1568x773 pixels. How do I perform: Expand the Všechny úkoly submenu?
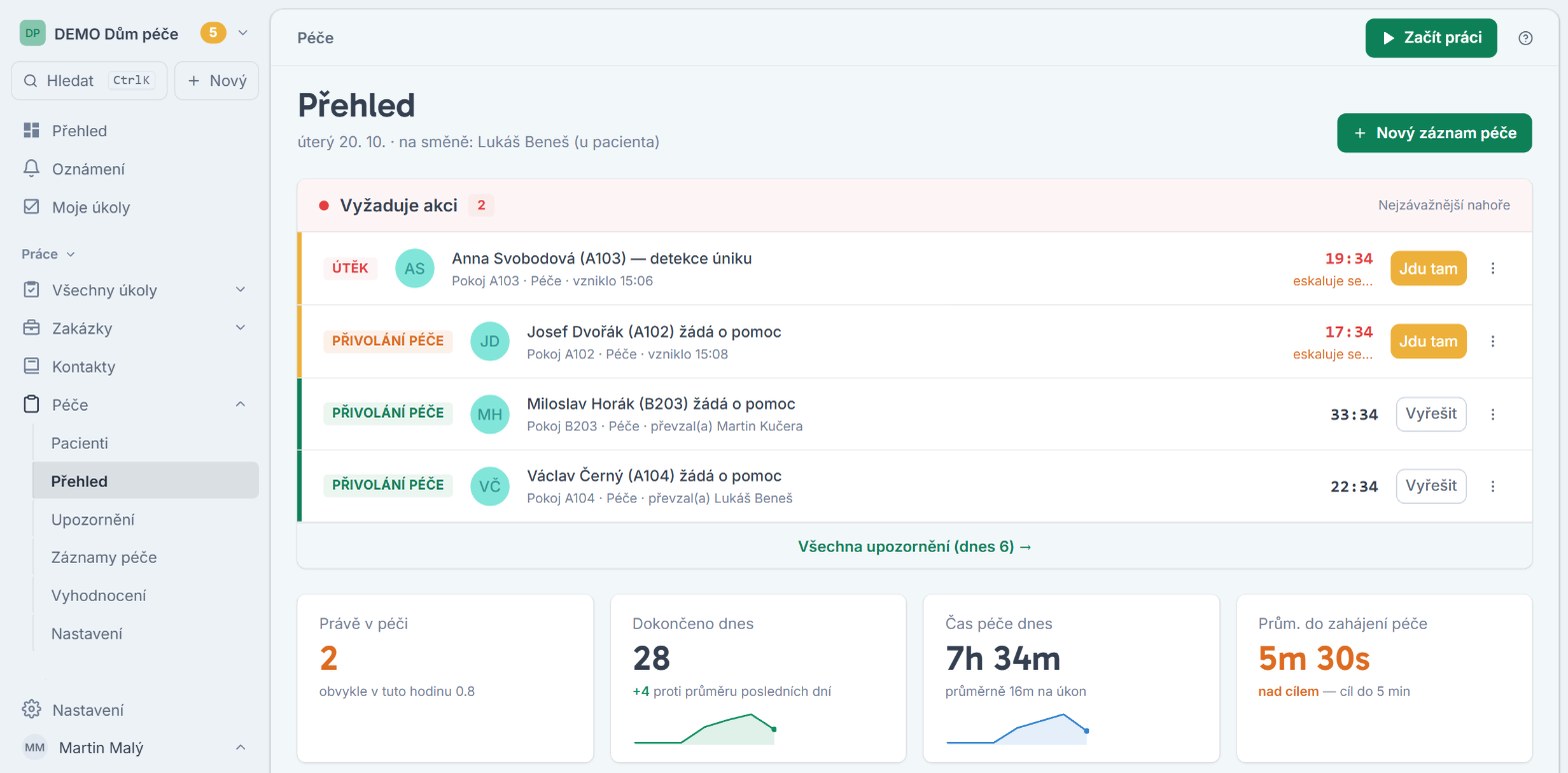click(240, 290)
